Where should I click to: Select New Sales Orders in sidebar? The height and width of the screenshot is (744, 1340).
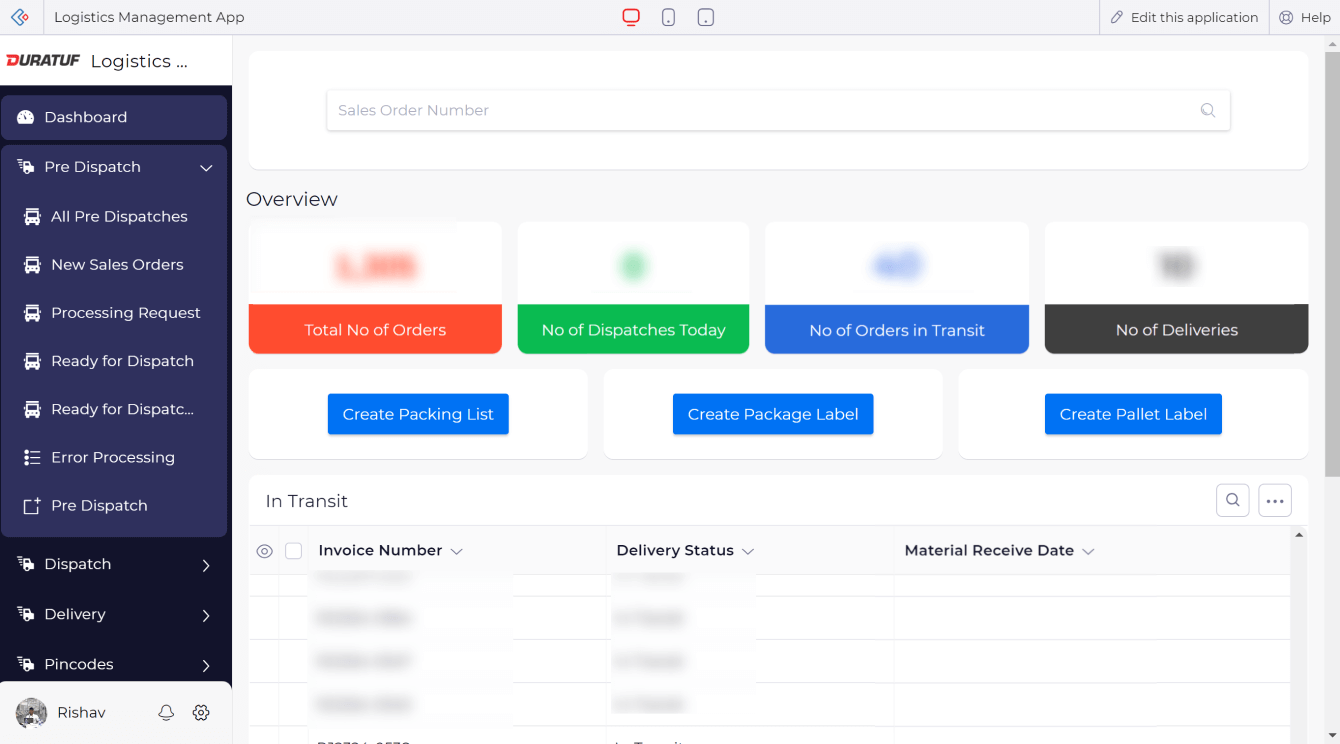coord(117,265)
